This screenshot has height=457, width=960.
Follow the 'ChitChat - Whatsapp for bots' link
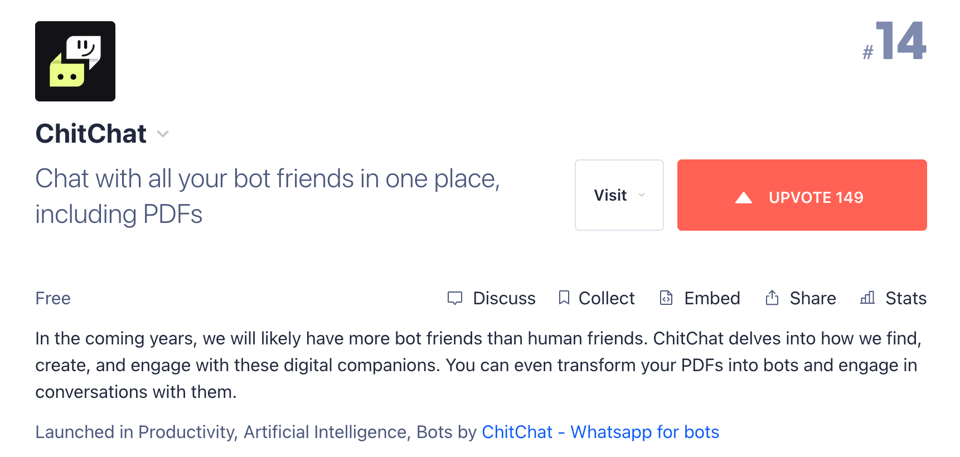click(600, 432)
